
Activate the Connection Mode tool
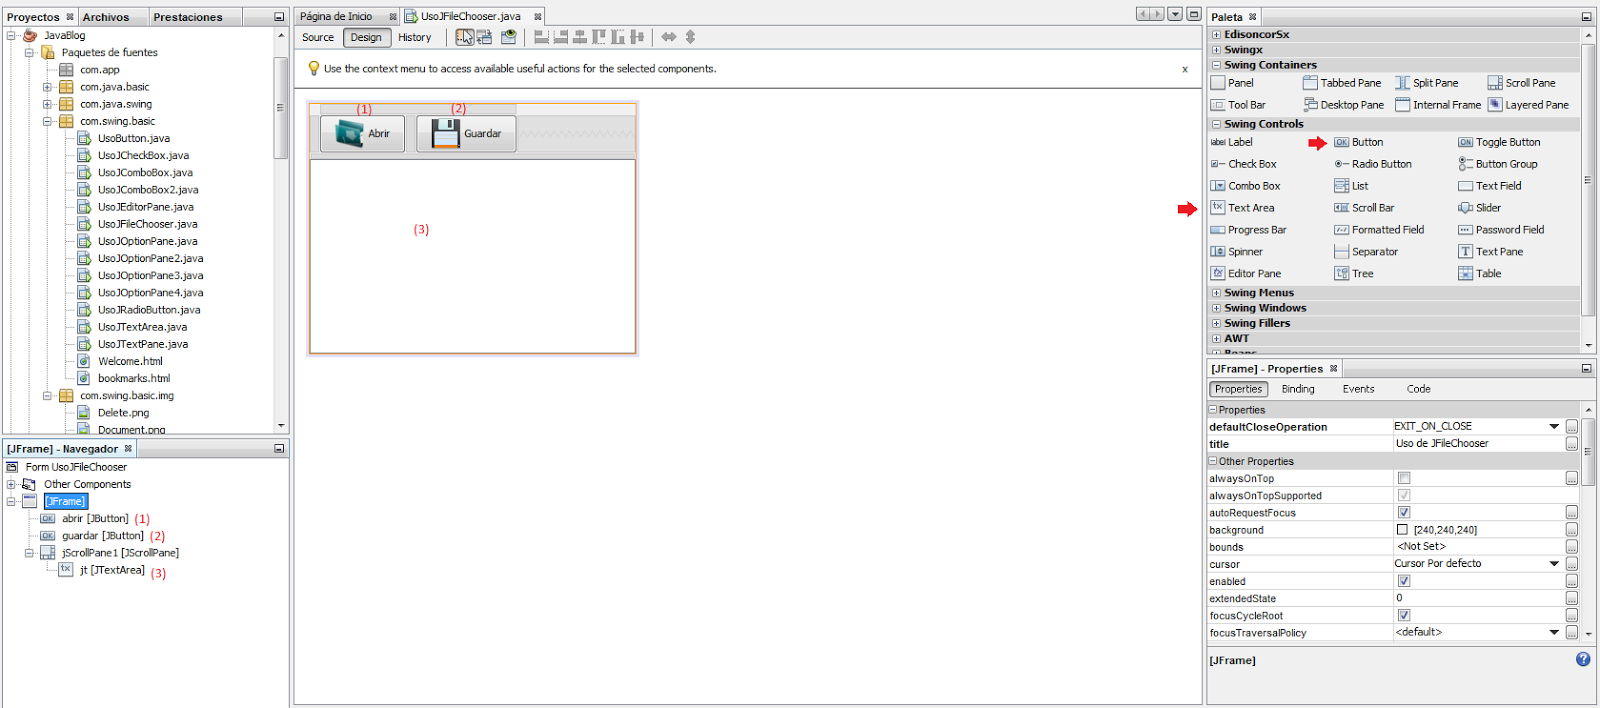pos(485,37)
